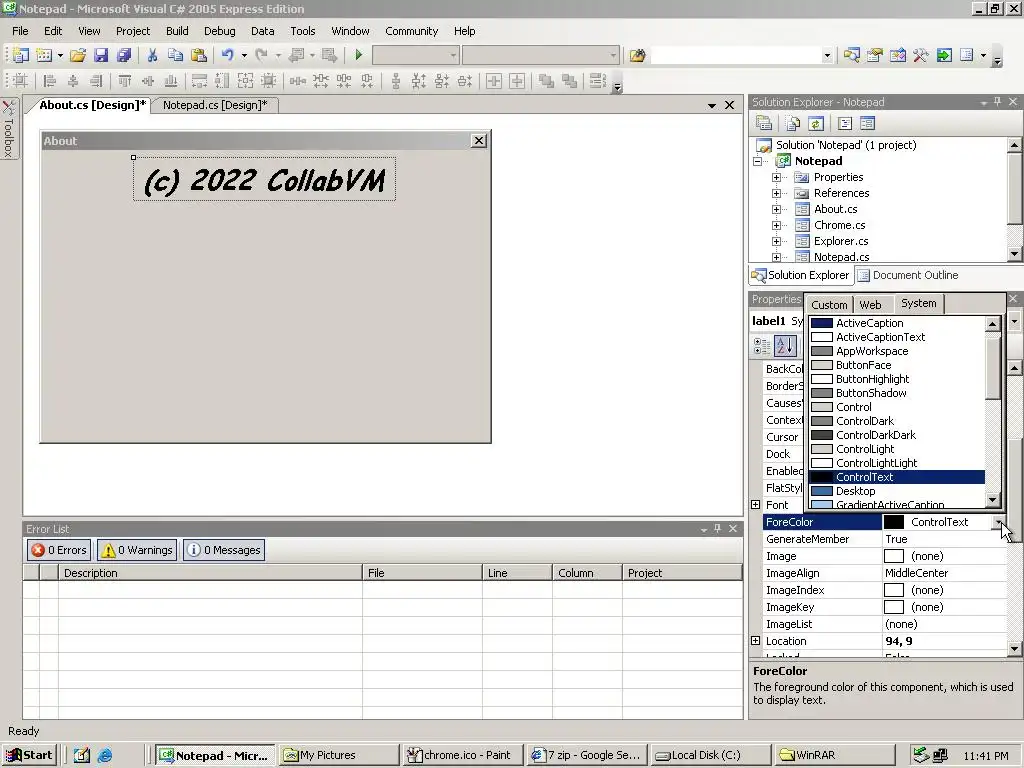Click Align Lefts layout icon
The height and width of the screenshot is (768, 1024).
point(50,81)
